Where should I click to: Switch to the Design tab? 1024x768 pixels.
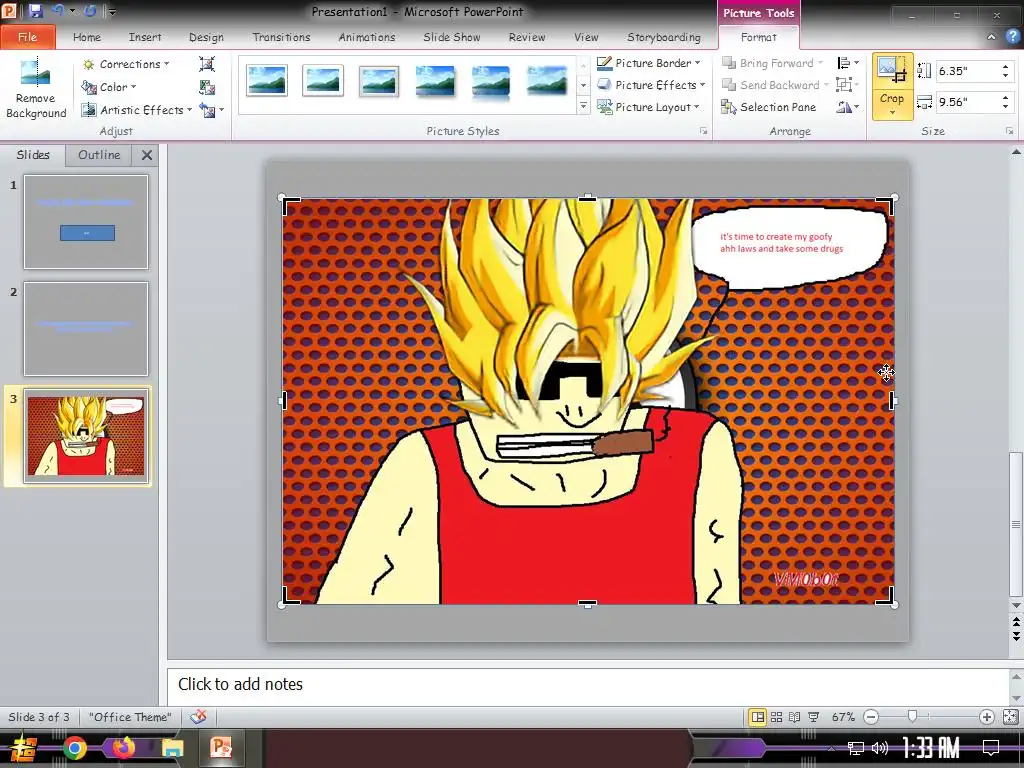pyautogui.click(x=206, y=37)
